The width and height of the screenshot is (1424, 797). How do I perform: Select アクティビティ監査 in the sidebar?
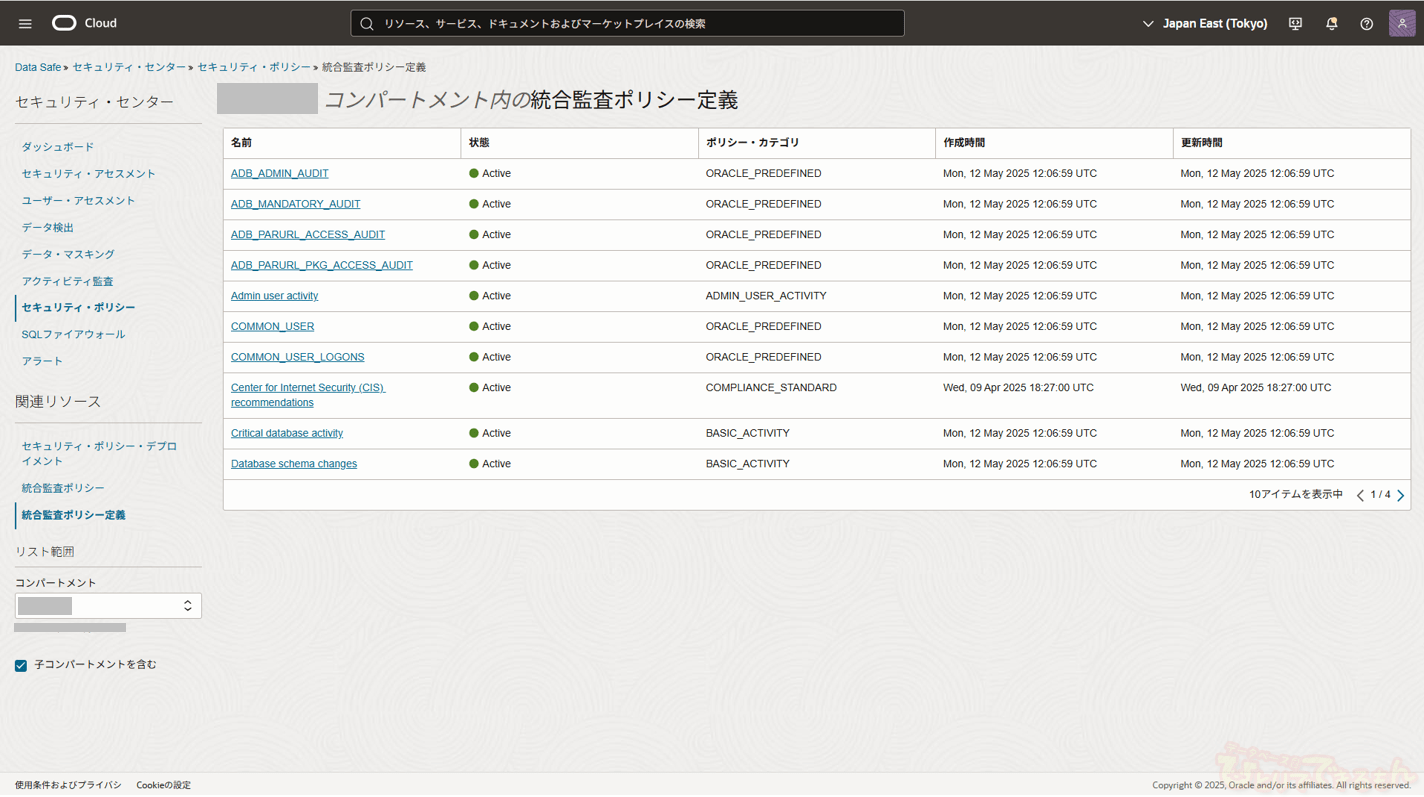coord(67,281)
